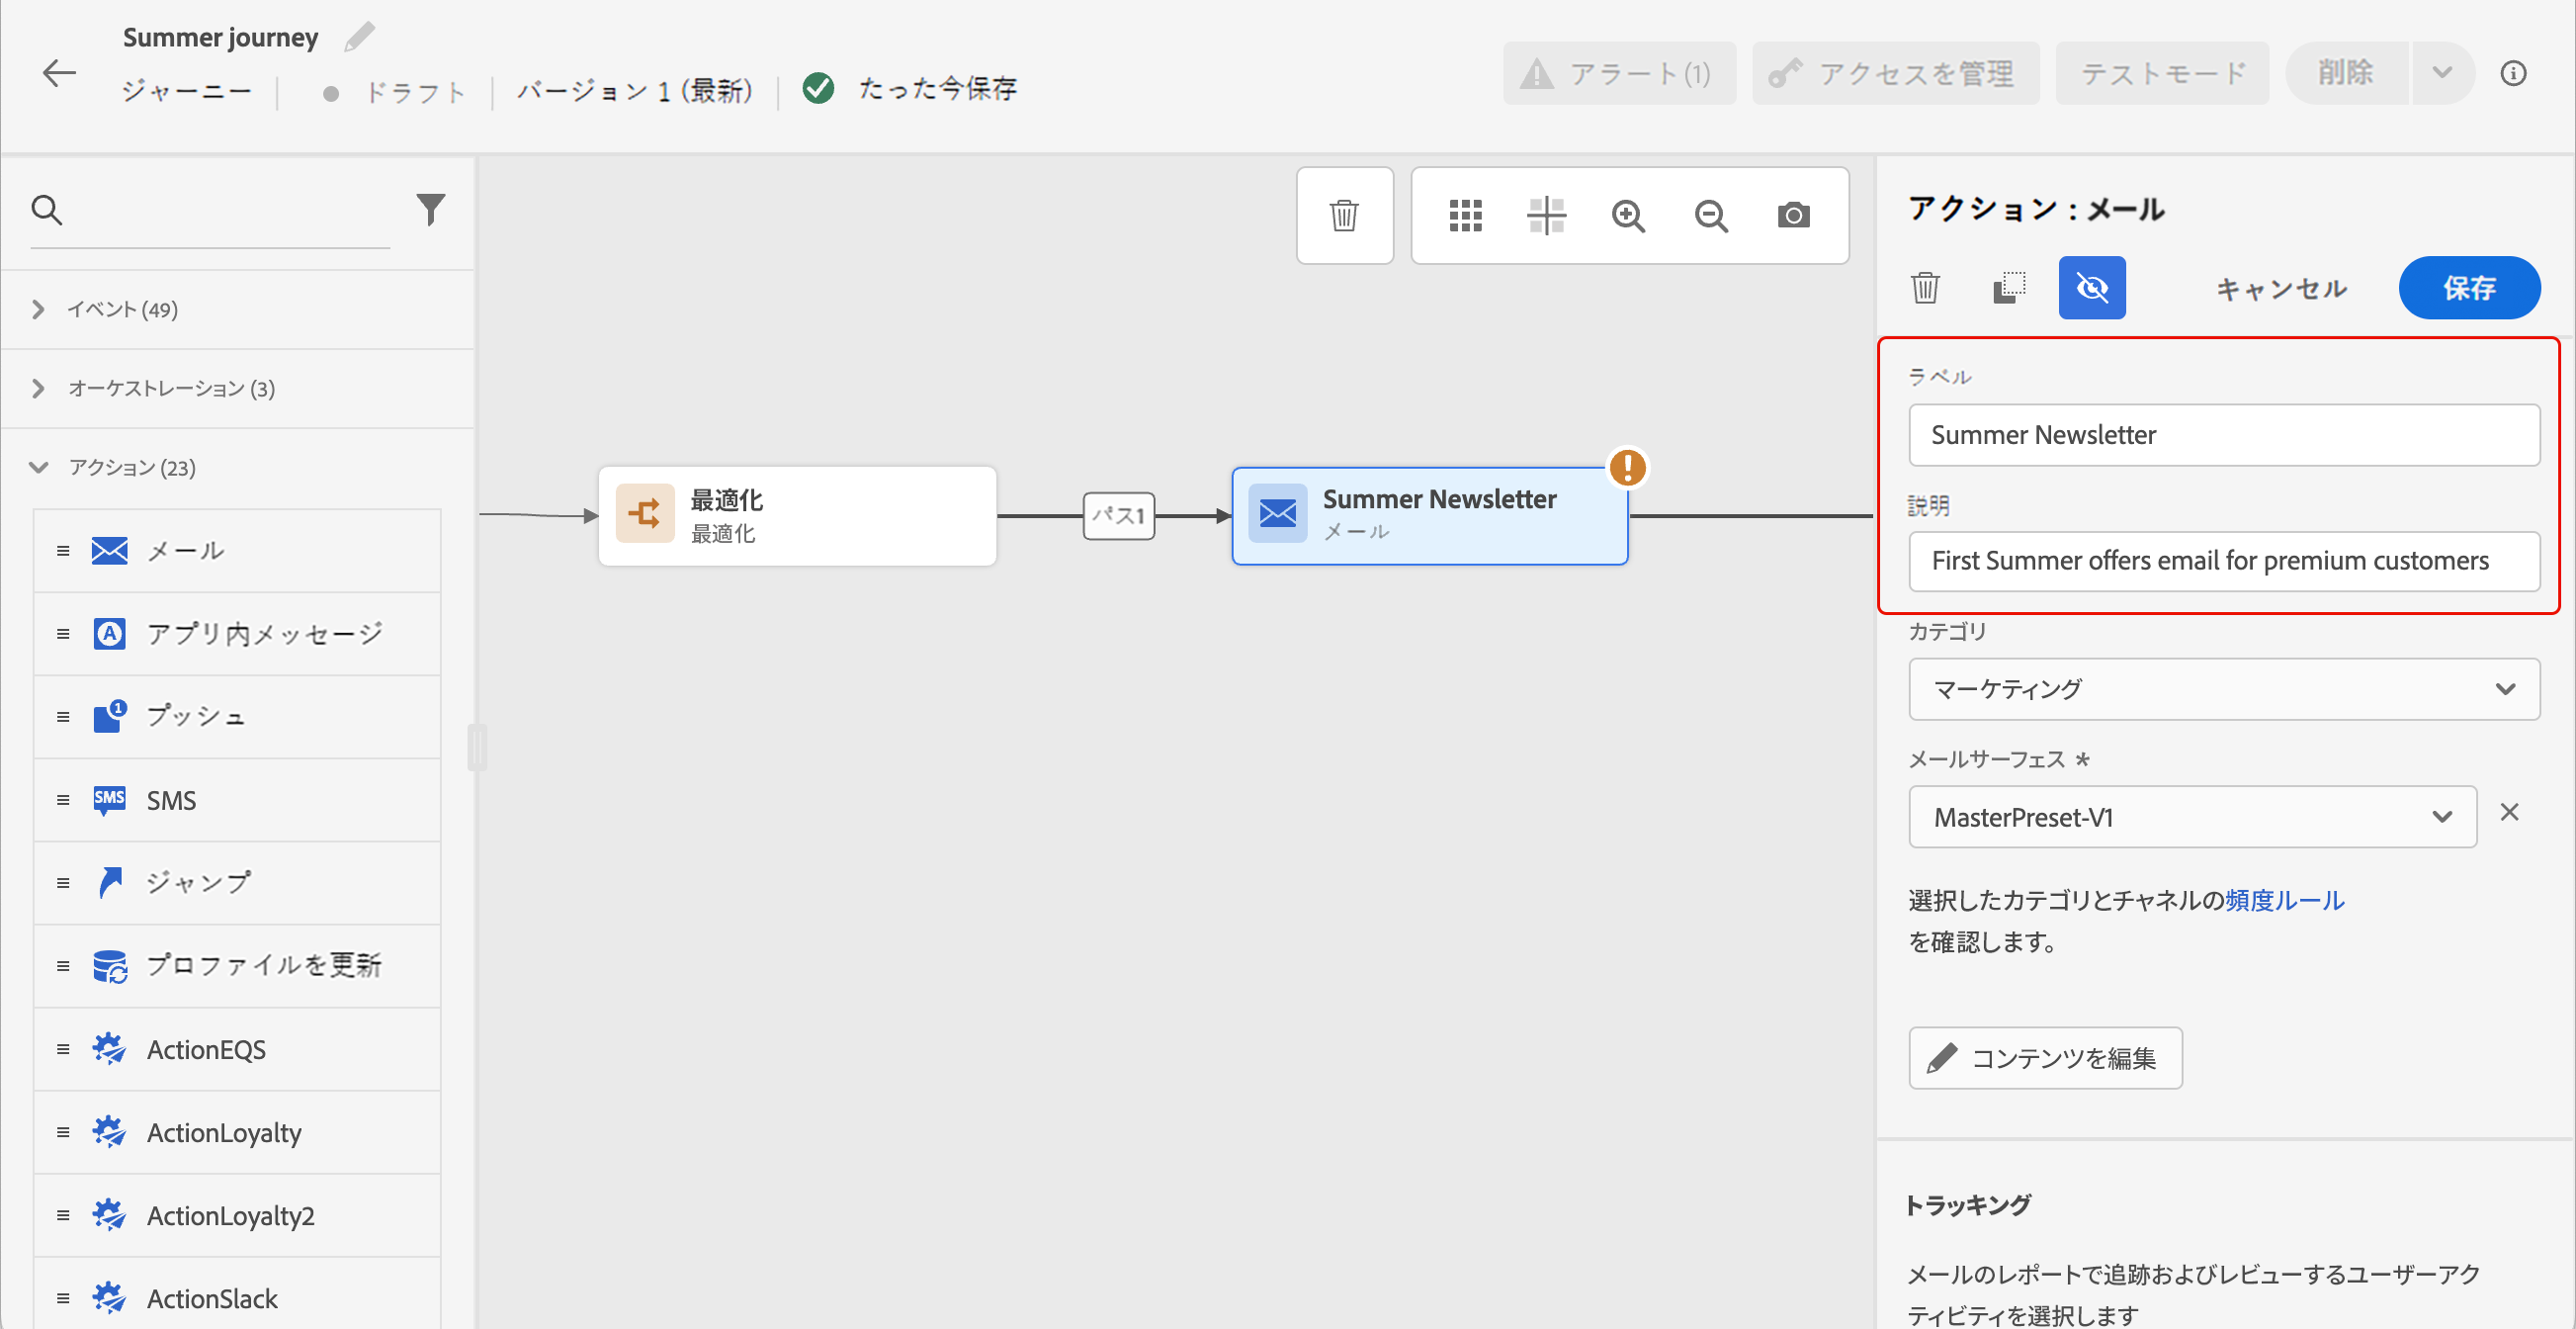This screenshot has height=1329, width=2576.
Task: Take a canvas screenshot with camera icon
Action: (x=1793, y=215)
